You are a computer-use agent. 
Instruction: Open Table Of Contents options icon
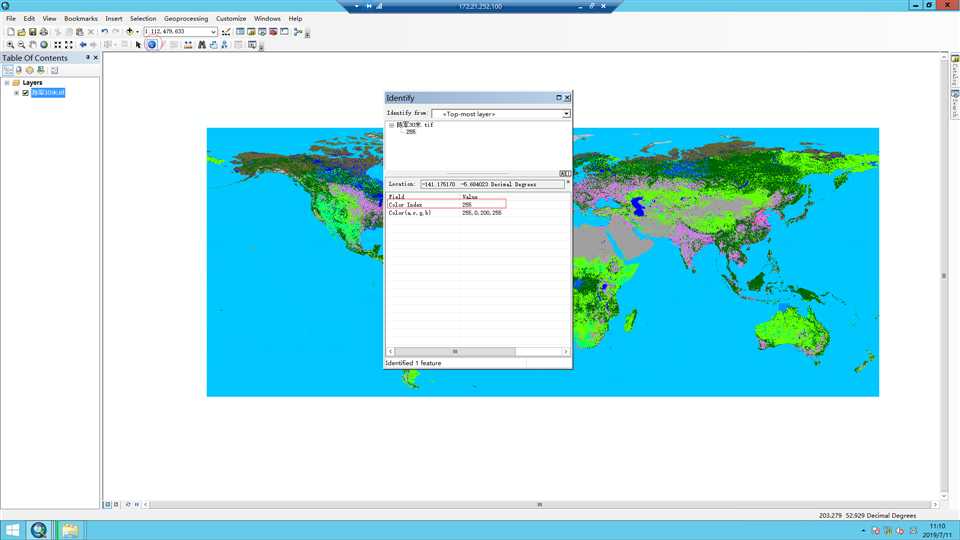54,70
